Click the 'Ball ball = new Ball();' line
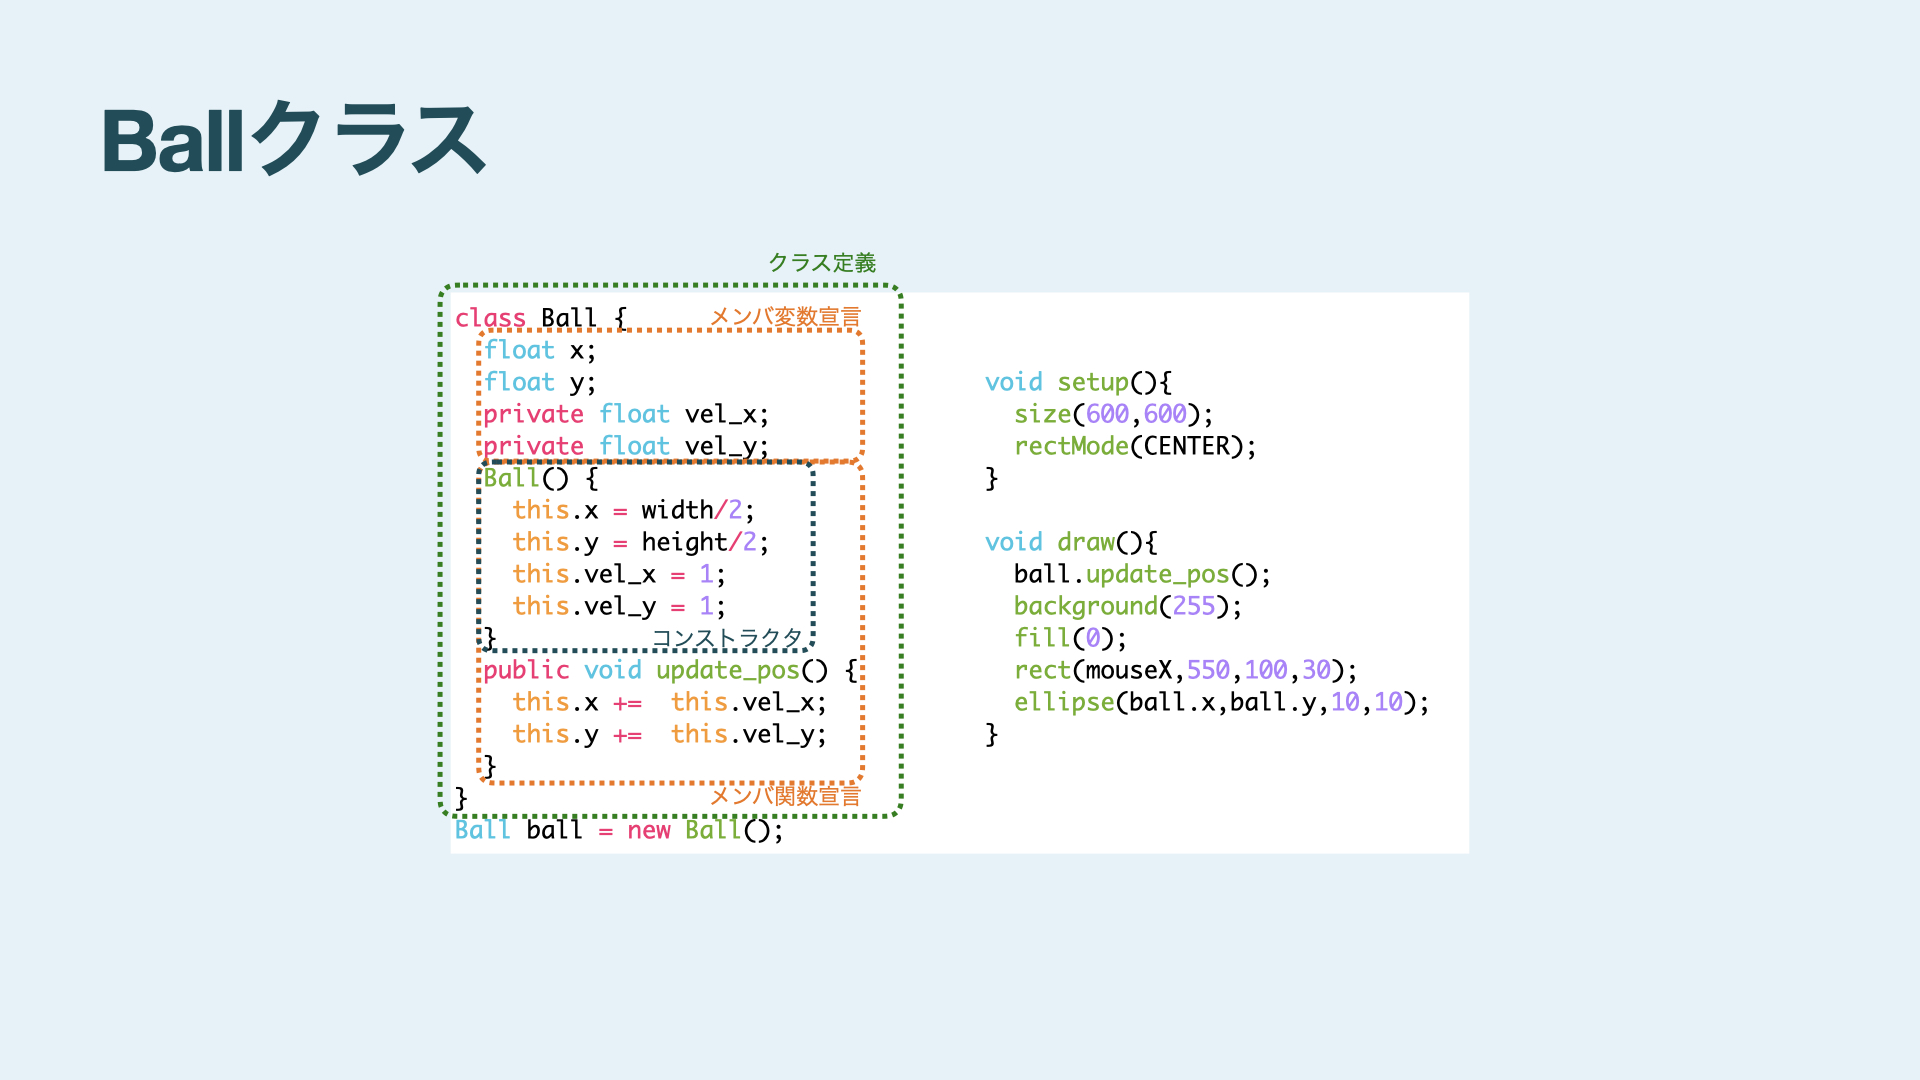The height and width of the screenshot is (1080, 1920). pyautogui.click(x=619, y=831)
